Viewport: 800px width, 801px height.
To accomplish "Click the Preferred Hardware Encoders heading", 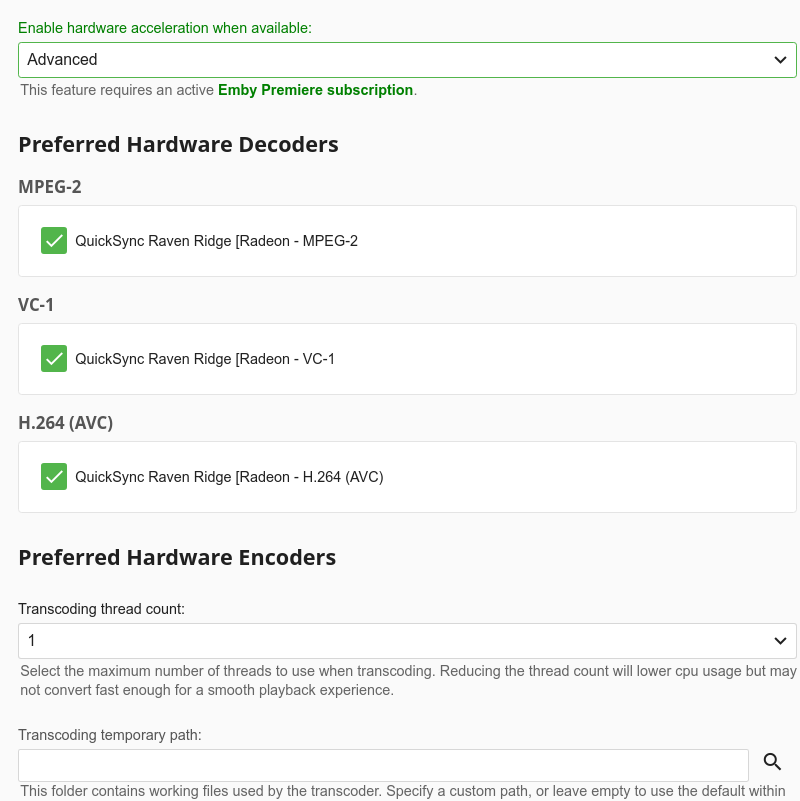I will click(177, 557).
